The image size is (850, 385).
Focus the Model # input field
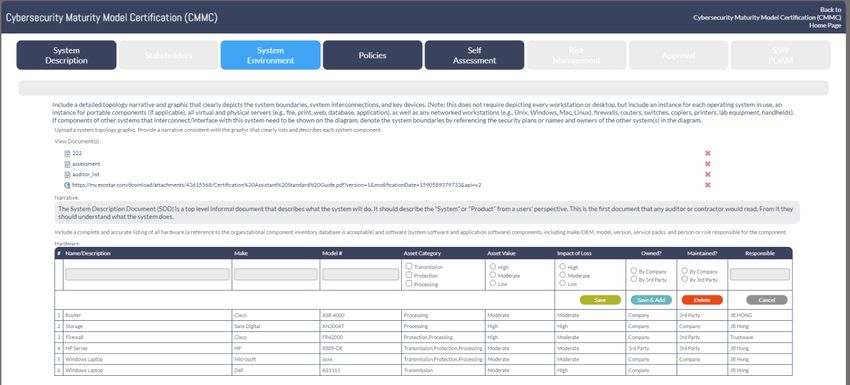[360, 274]
